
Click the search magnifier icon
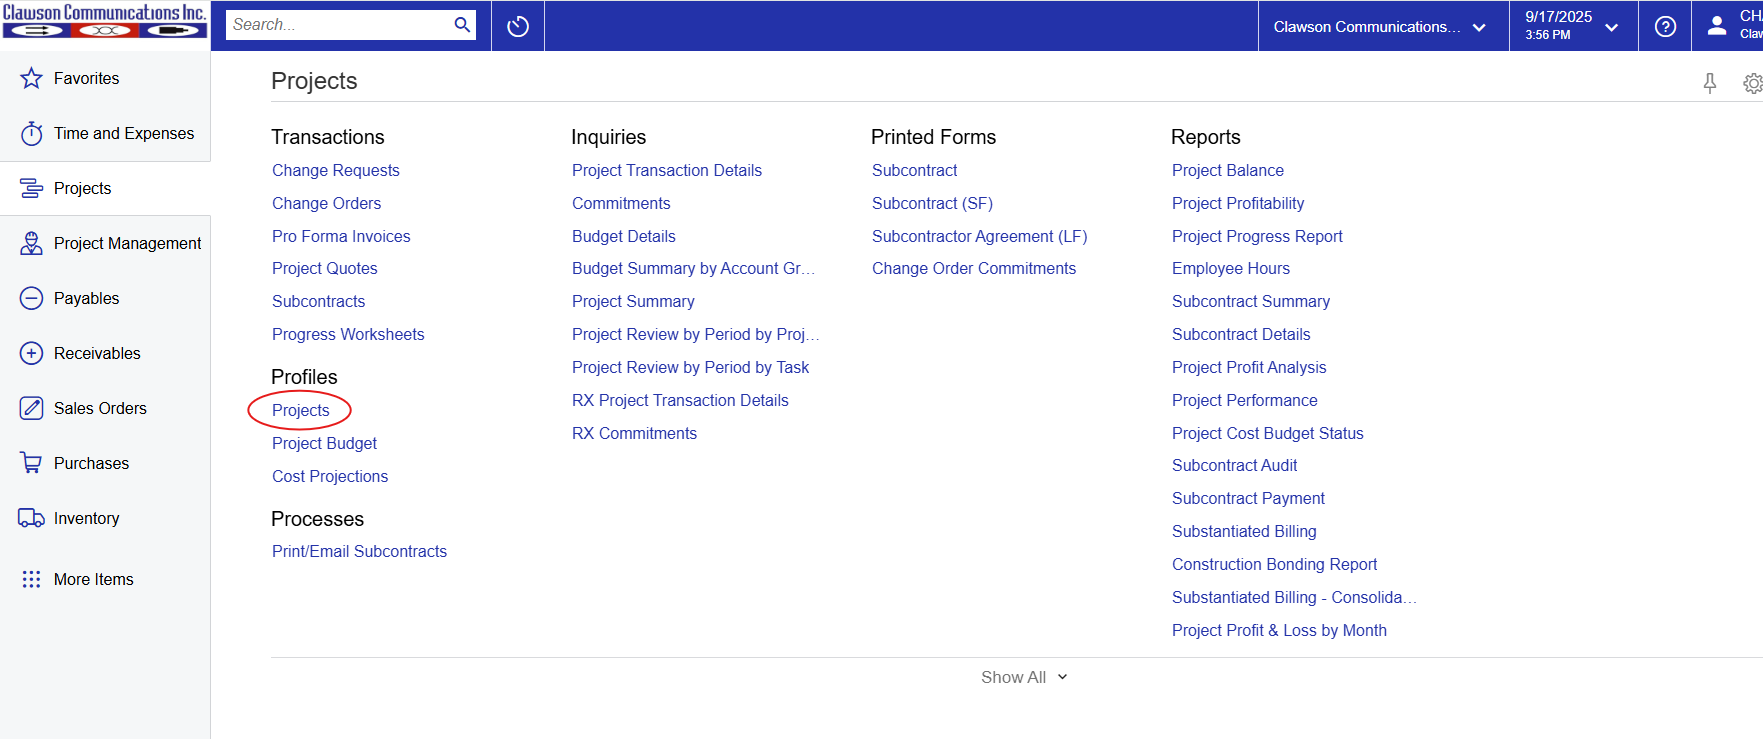pyautogui.click(x=462, y=25)
